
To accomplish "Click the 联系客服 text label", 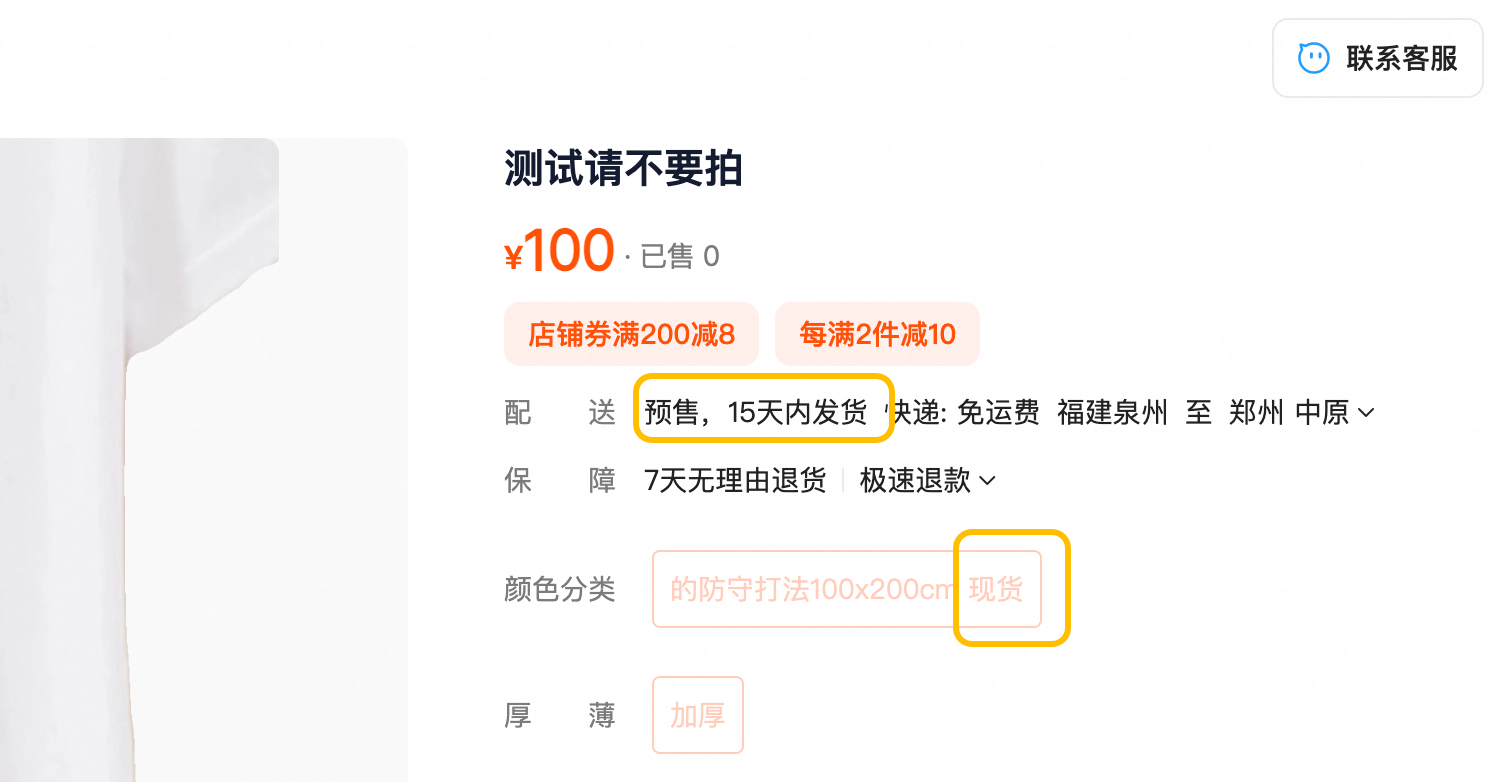I will tap(1401, 58).
